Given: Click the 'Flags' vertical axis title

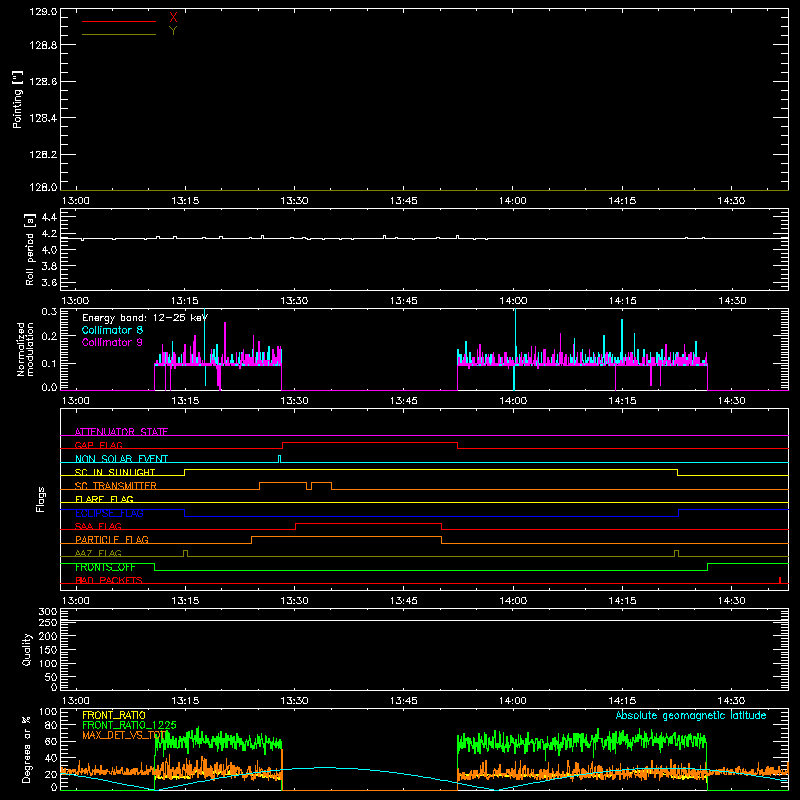Looking at the screenshot, I should (41, 499).
